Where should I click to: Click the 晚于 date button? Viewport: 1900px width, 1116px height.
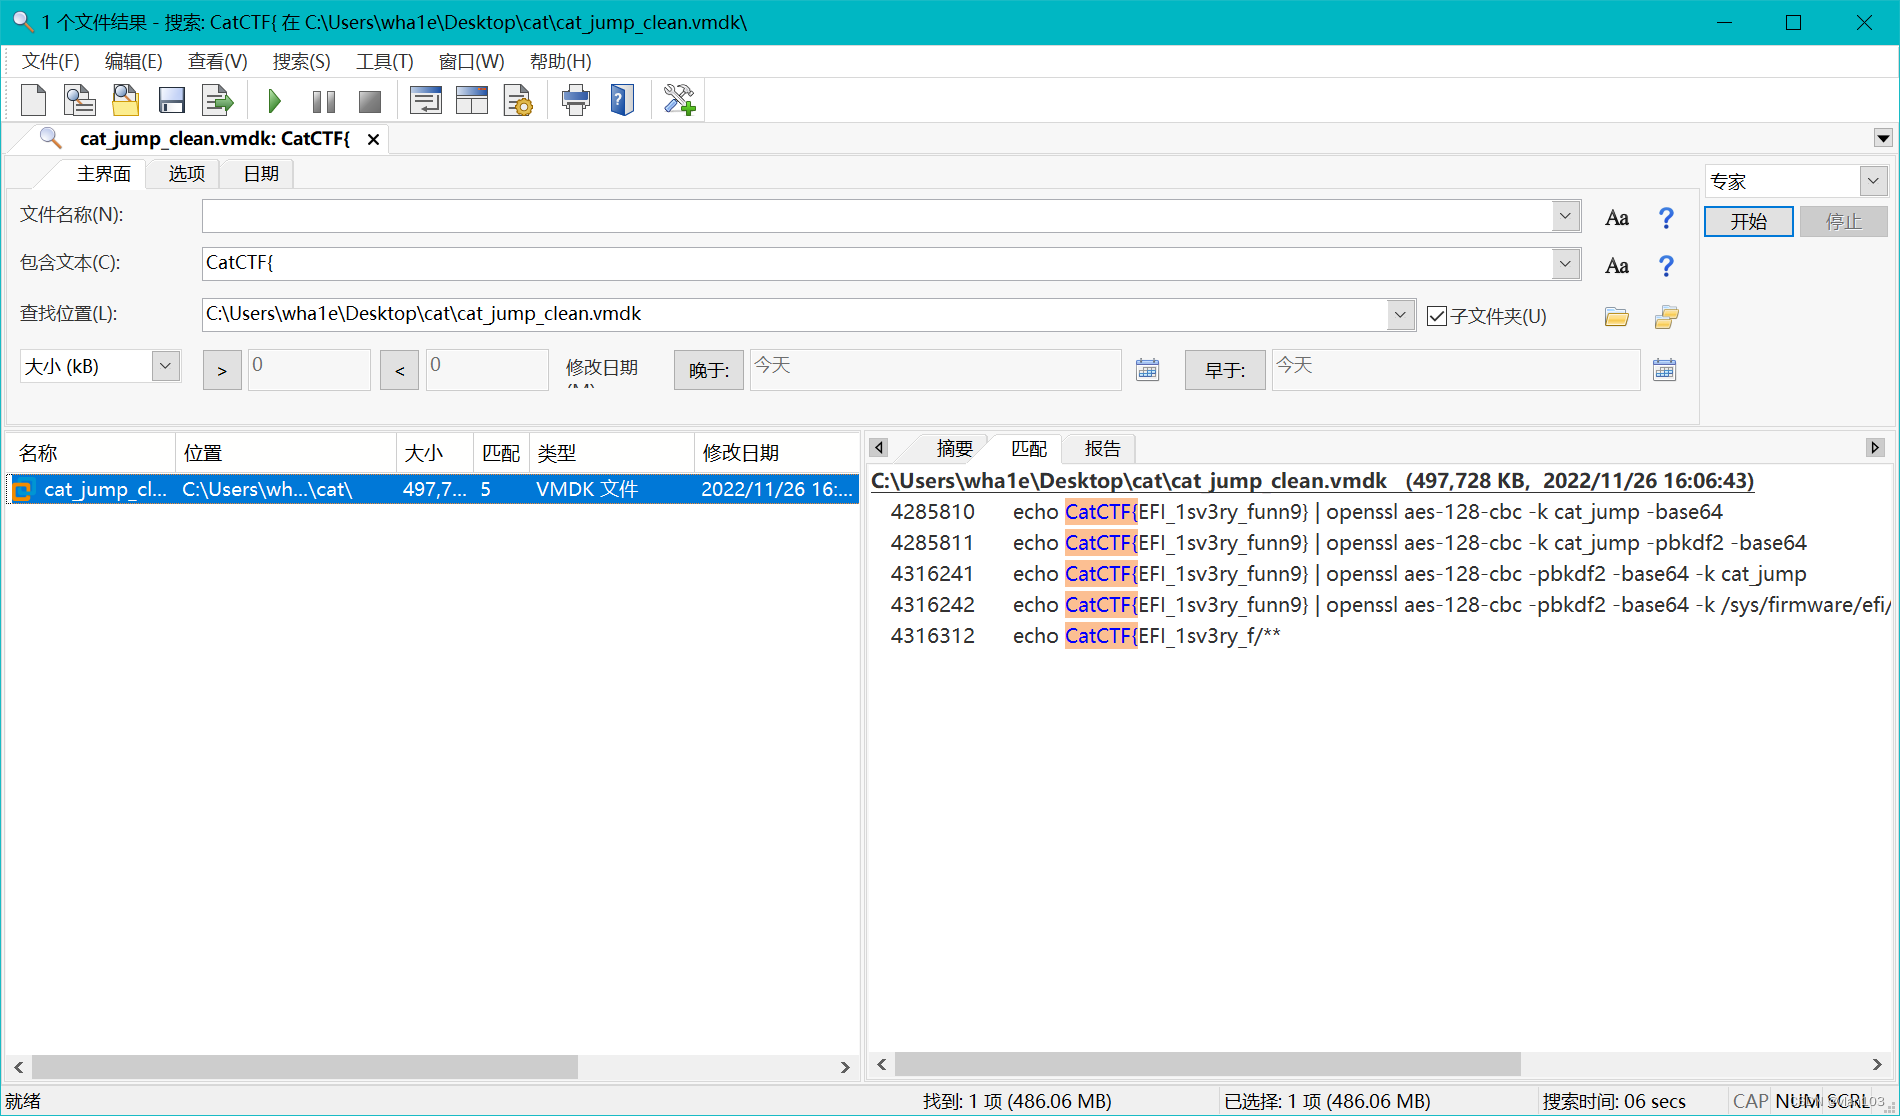[x=708, y=370]
